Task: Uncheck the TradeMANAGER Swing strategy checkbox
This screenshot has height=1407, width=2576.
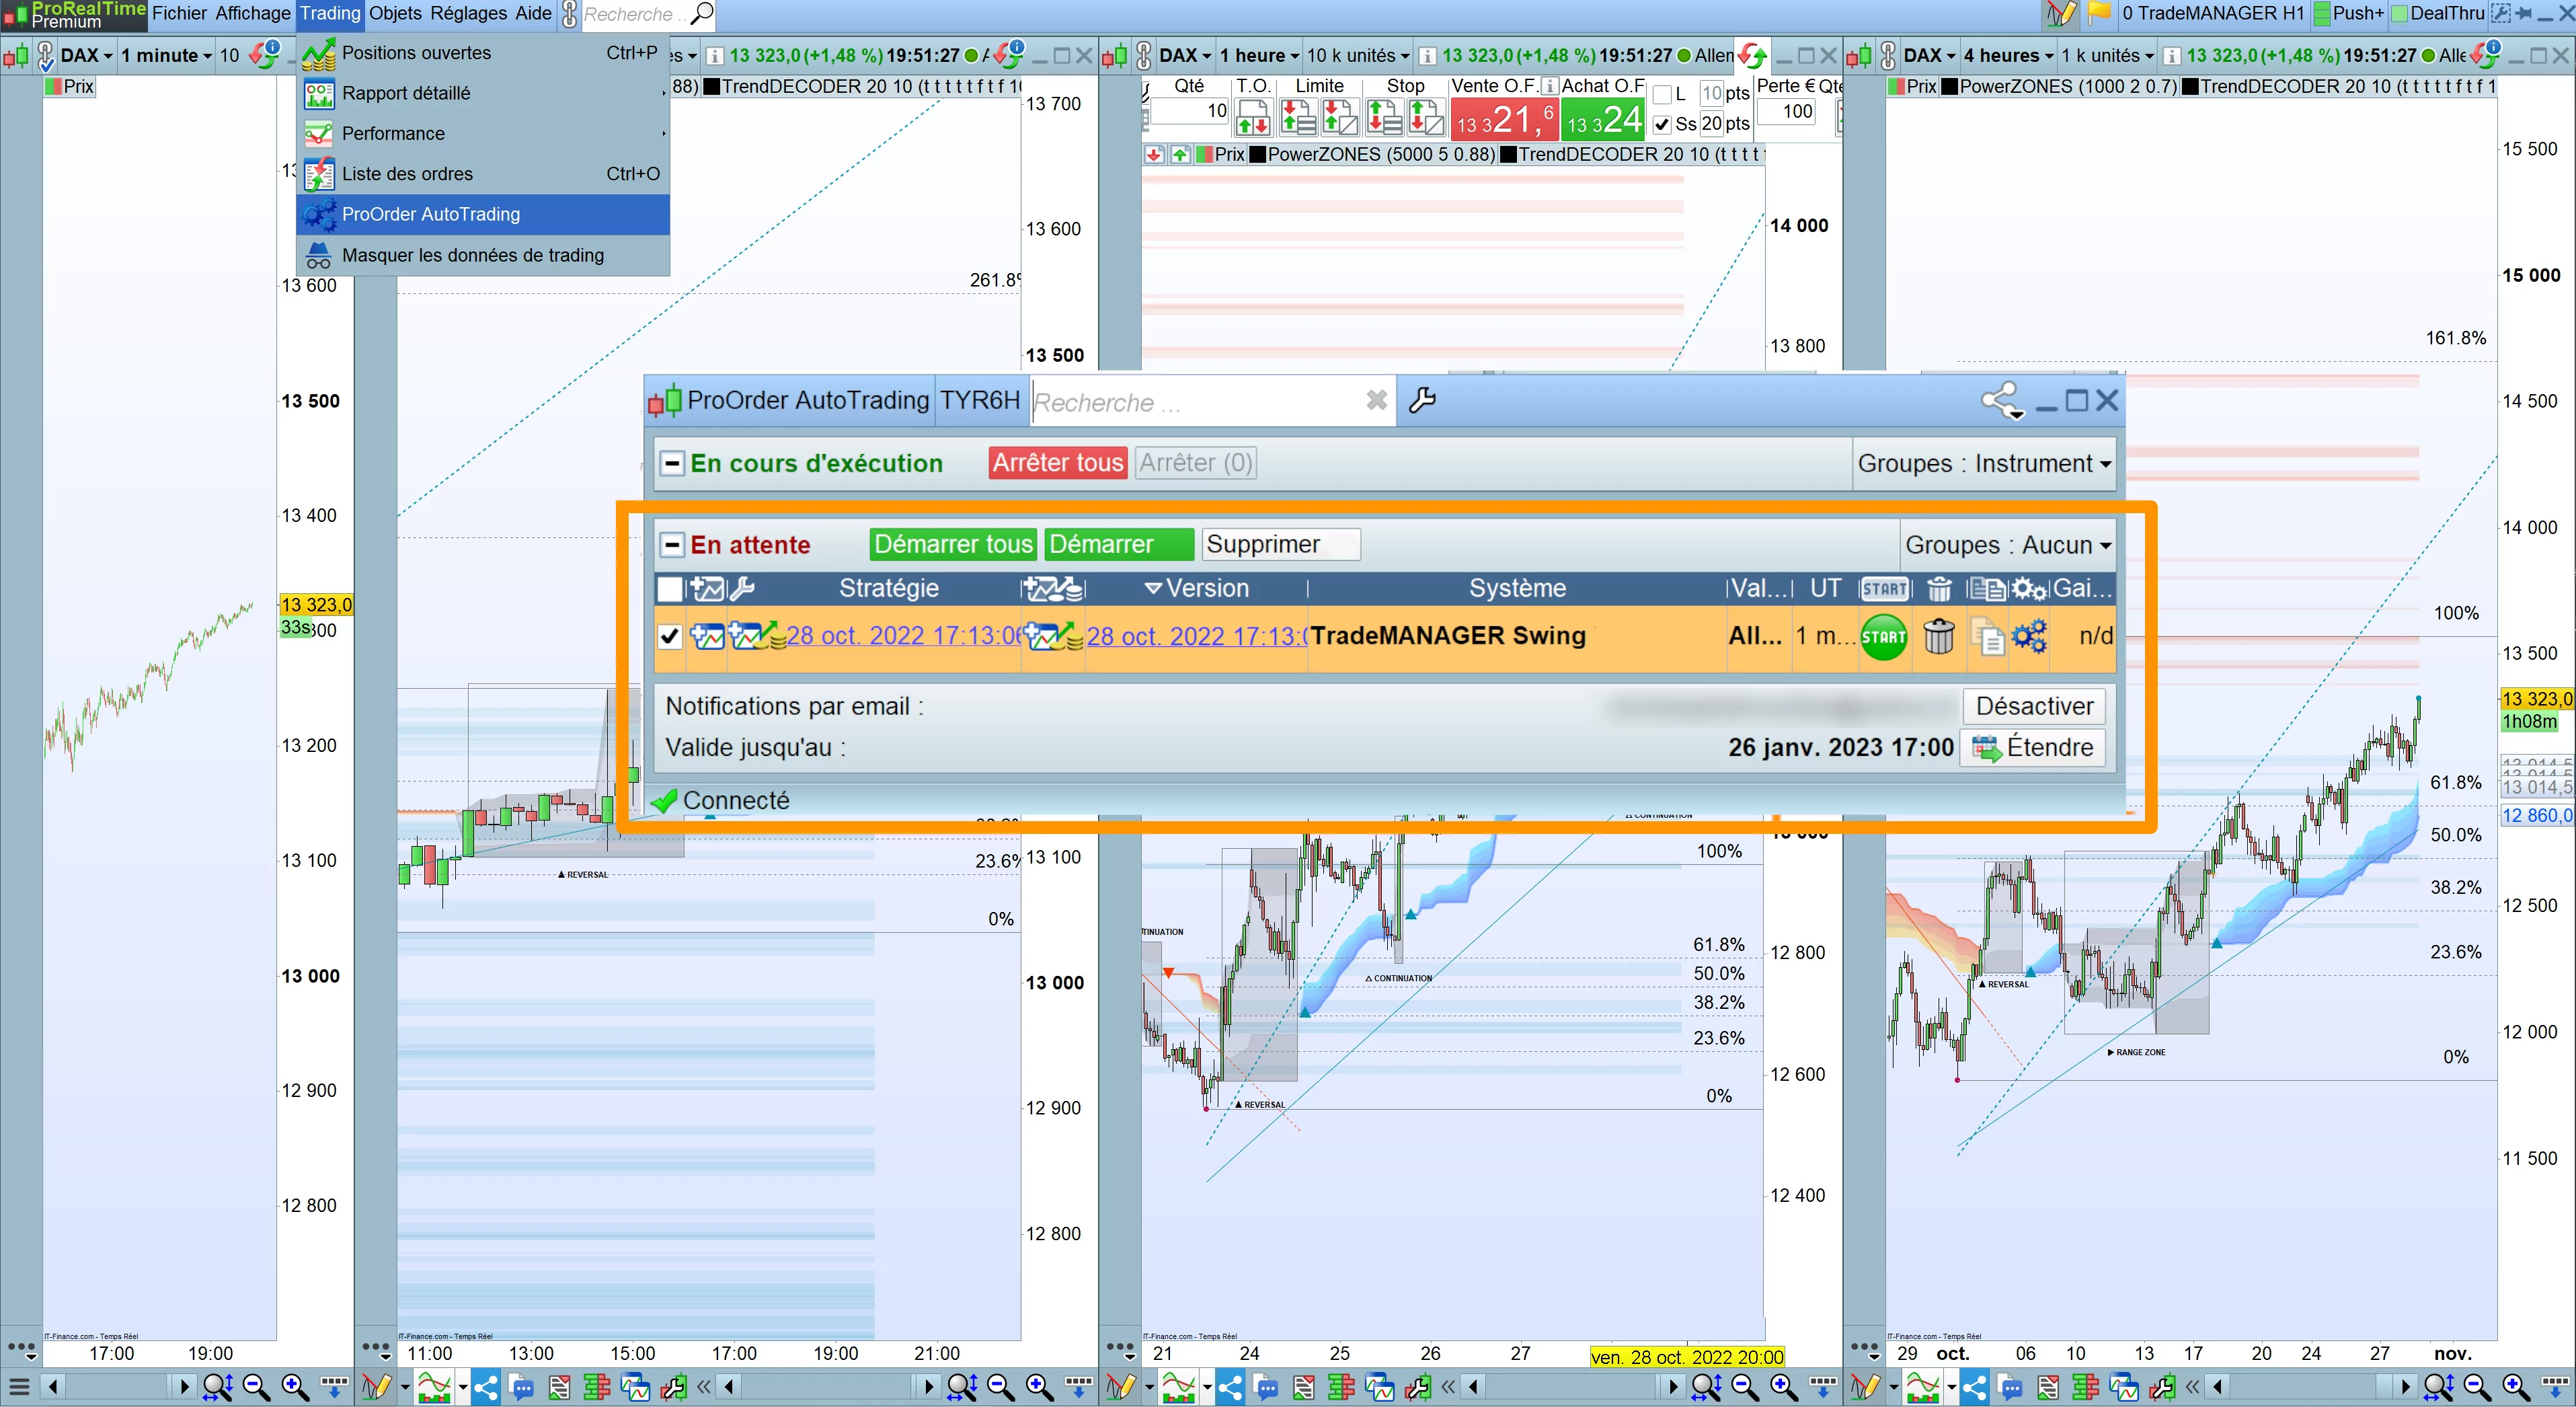Action: coord(670,637)
